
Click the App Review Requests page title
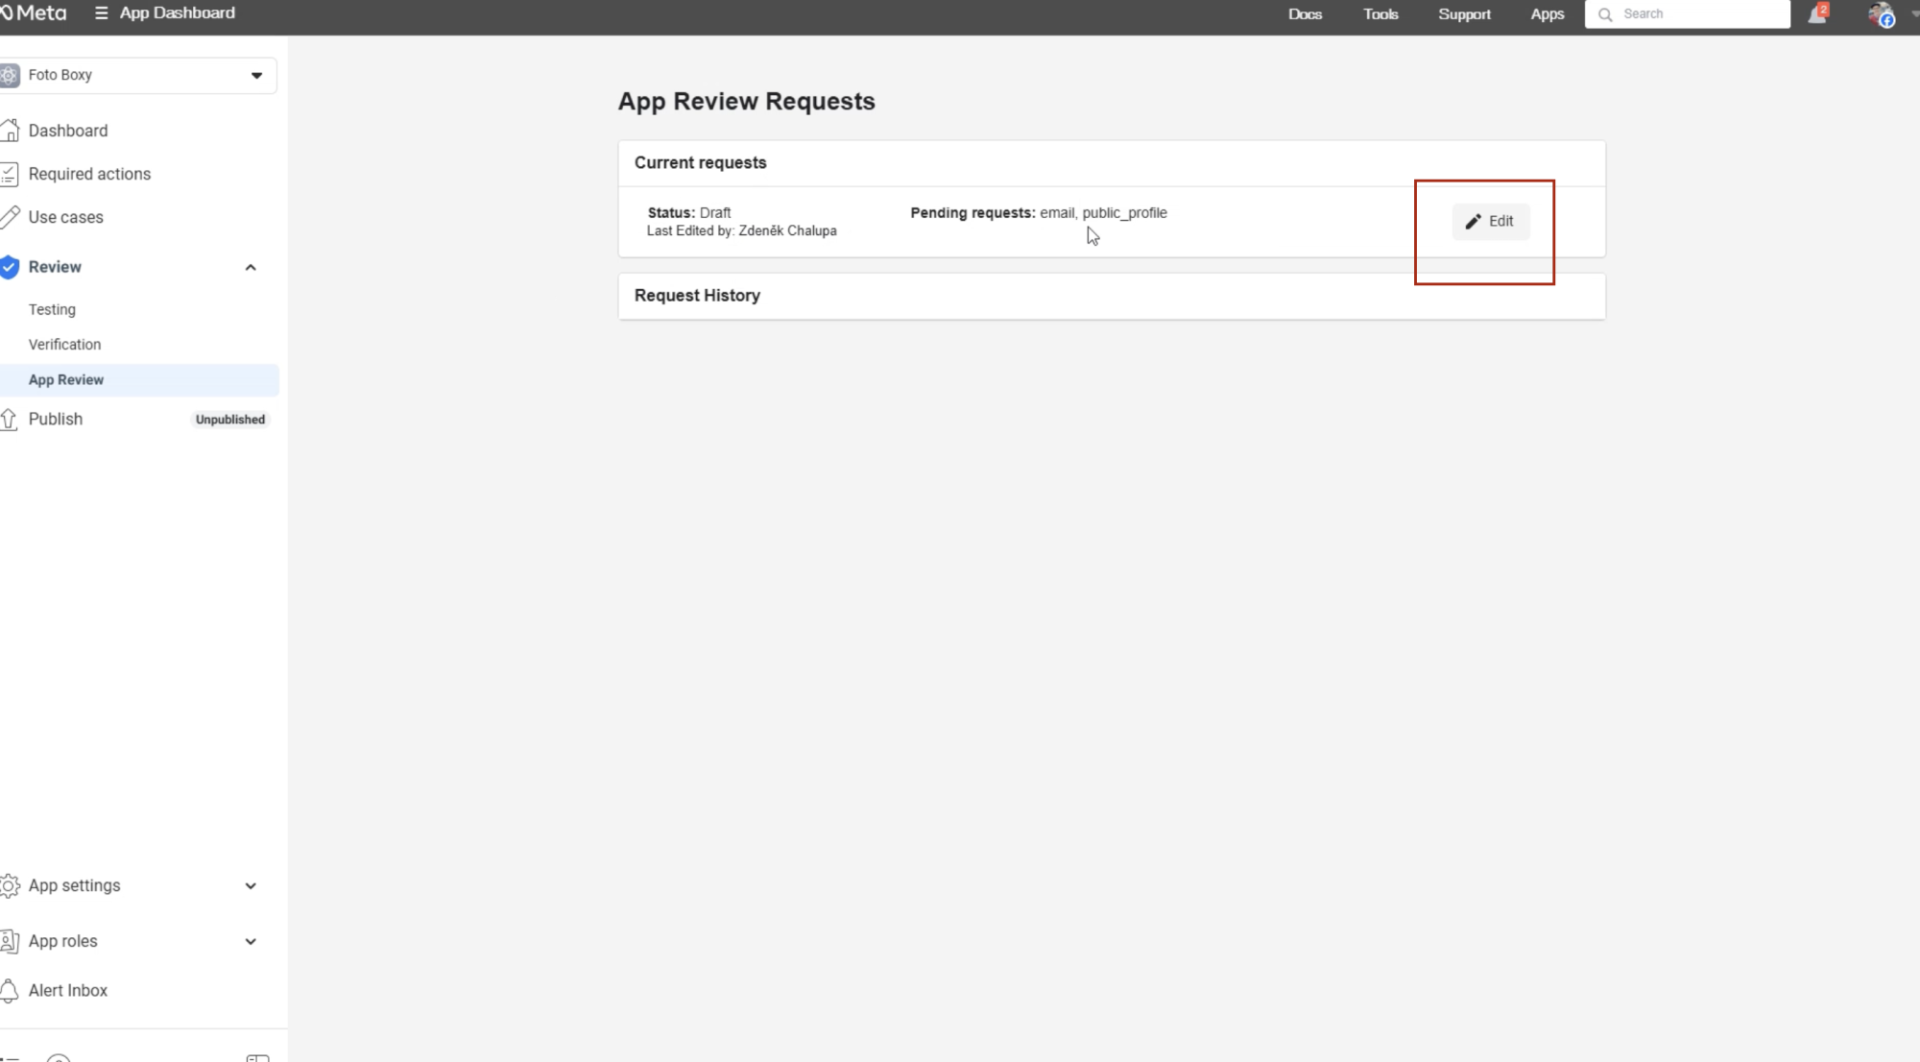746,102
